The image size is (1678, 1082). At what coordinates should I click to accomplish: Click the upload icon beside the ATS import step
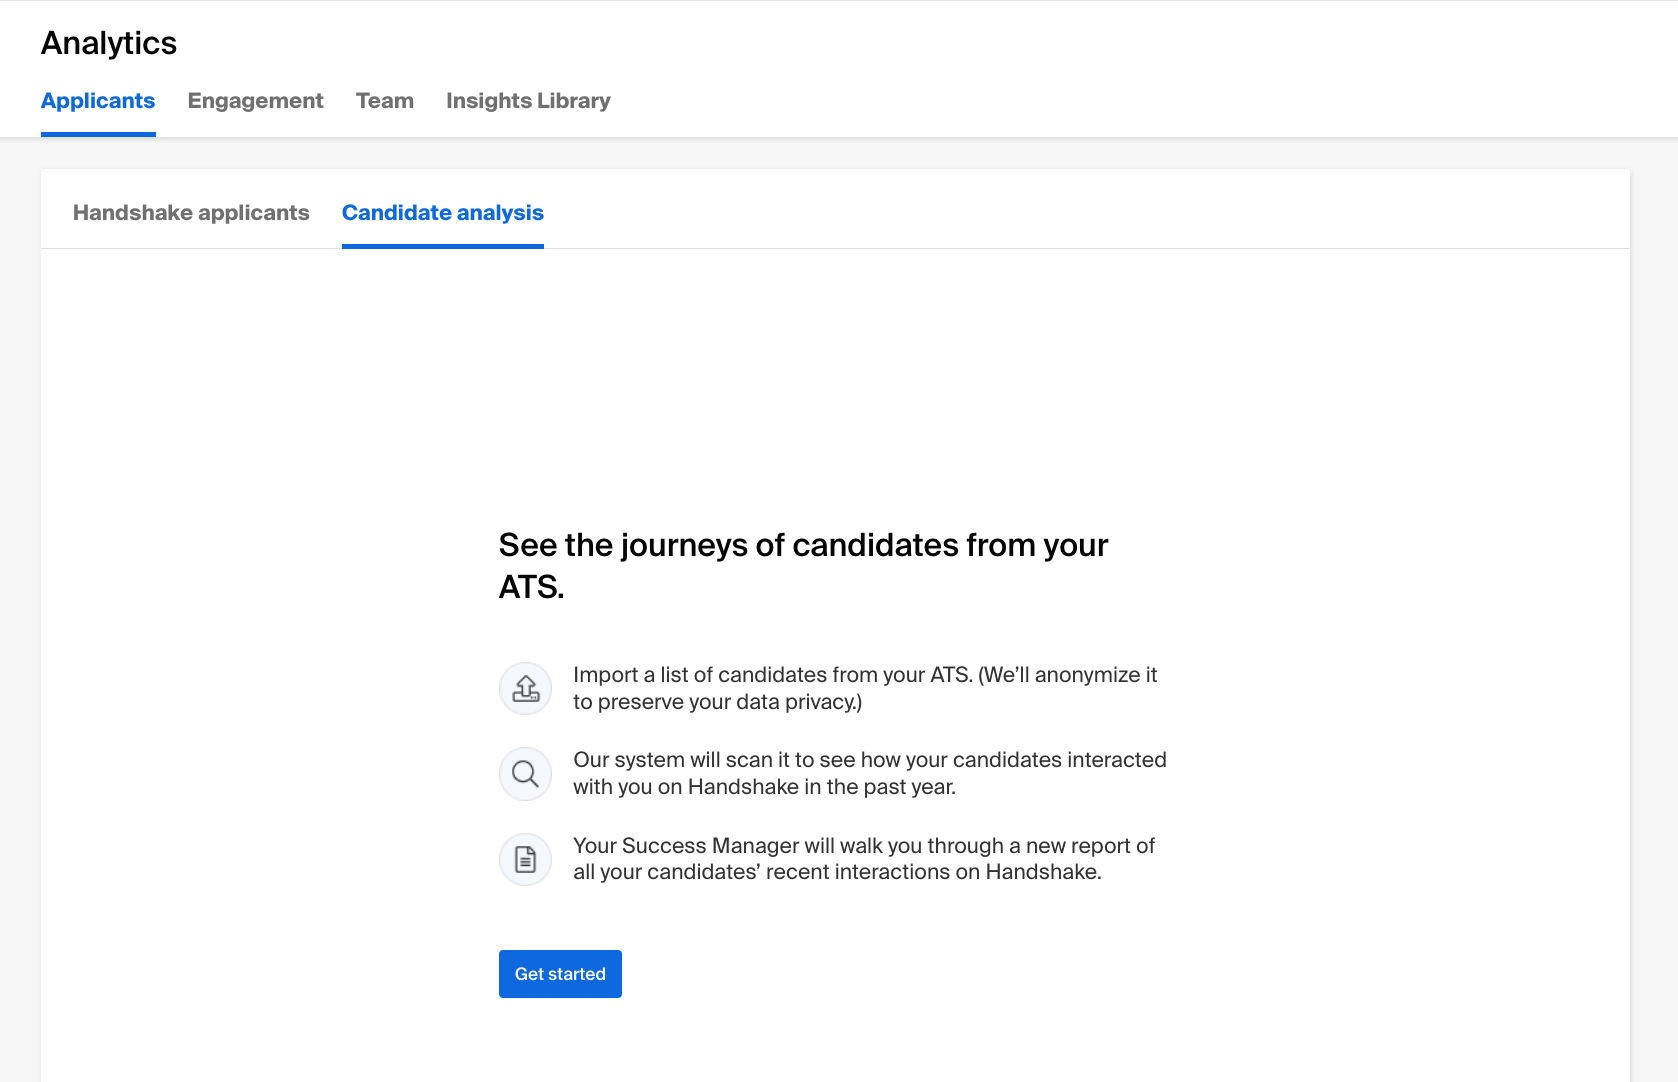[524, 688]
